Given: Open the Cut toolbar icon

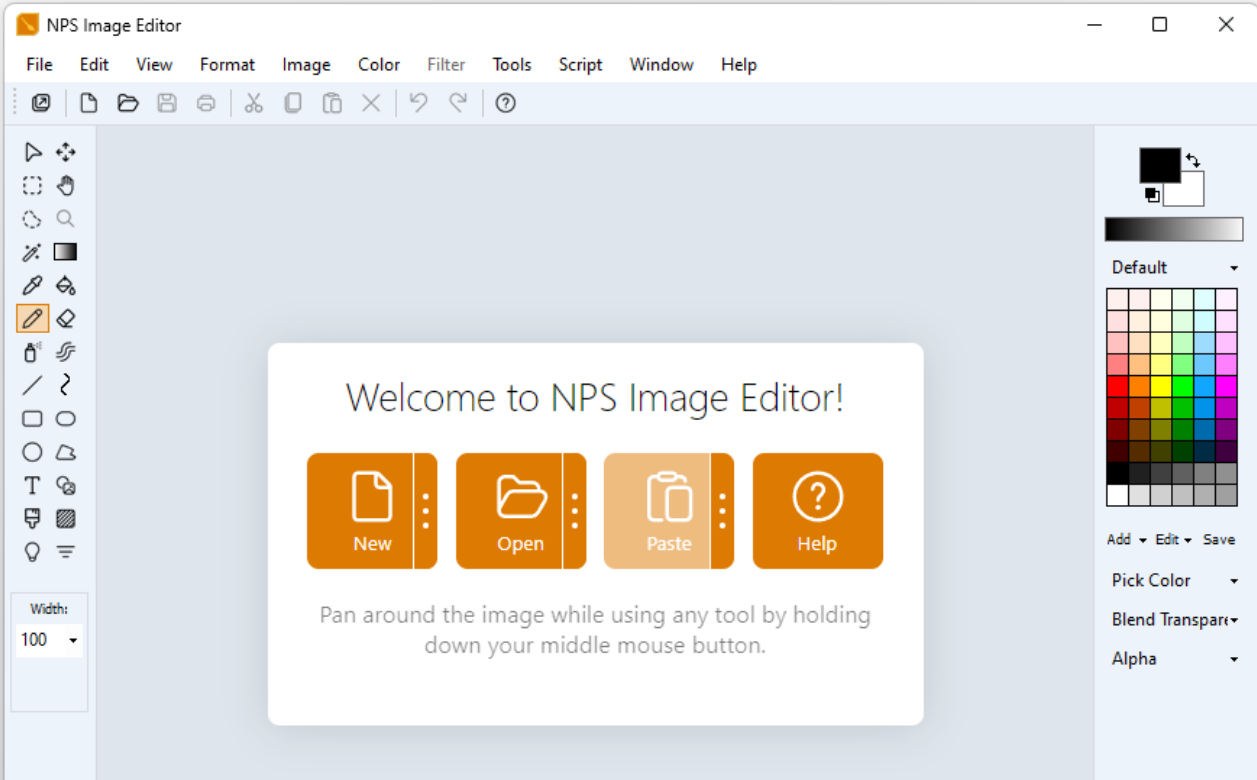Looking at the screenshot, I should [253, 102].
